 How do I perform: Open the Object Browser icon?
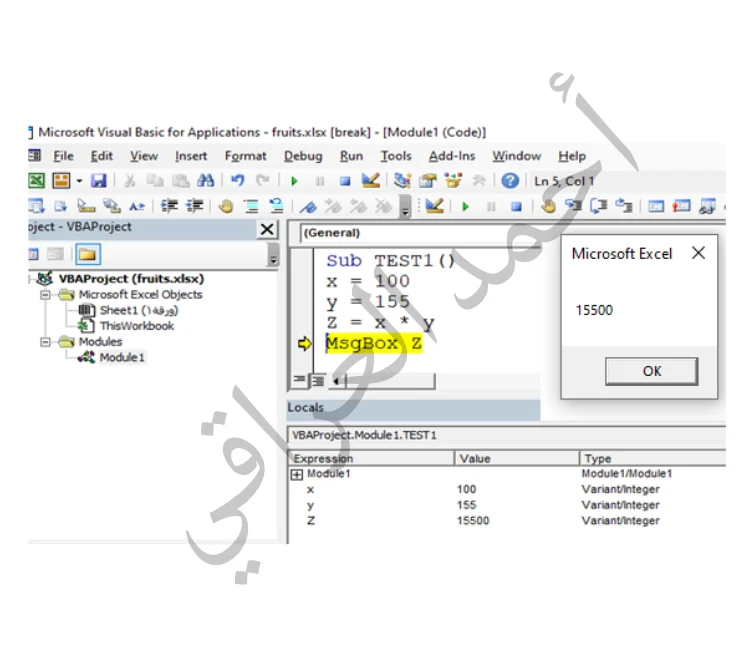453,181
